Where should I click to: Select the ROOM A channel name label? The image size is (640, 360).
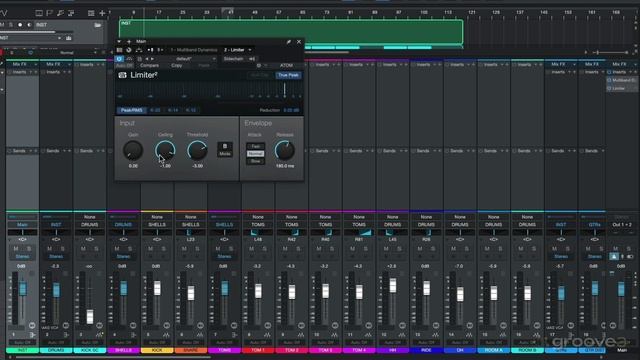point(493,350)
